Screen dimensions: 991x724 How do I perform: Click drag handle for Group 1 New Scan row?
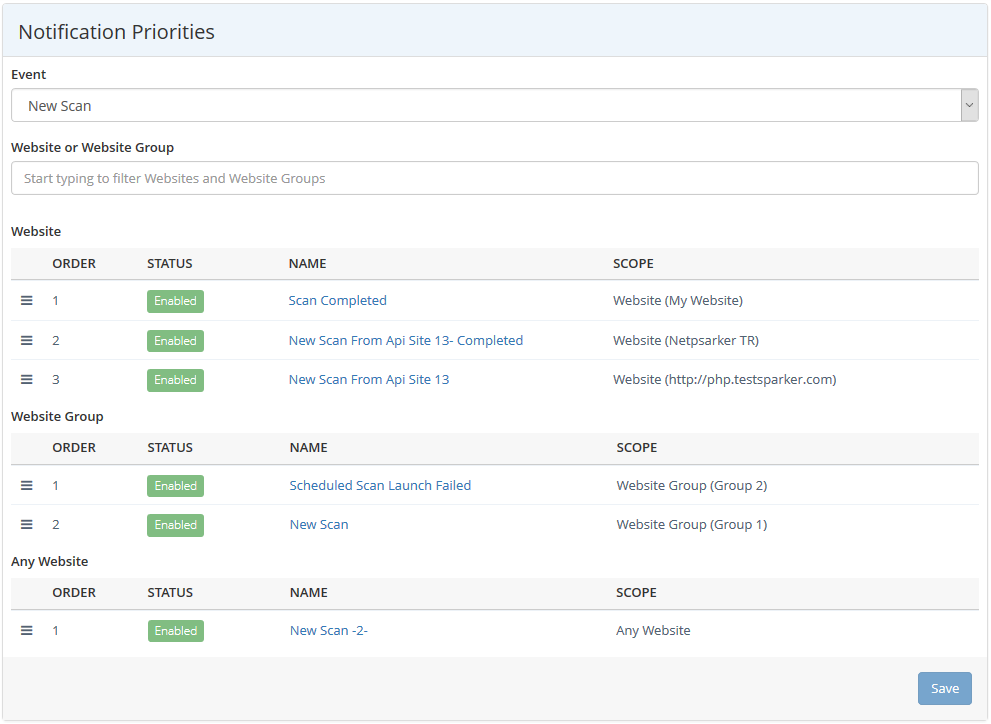[27, 525]
